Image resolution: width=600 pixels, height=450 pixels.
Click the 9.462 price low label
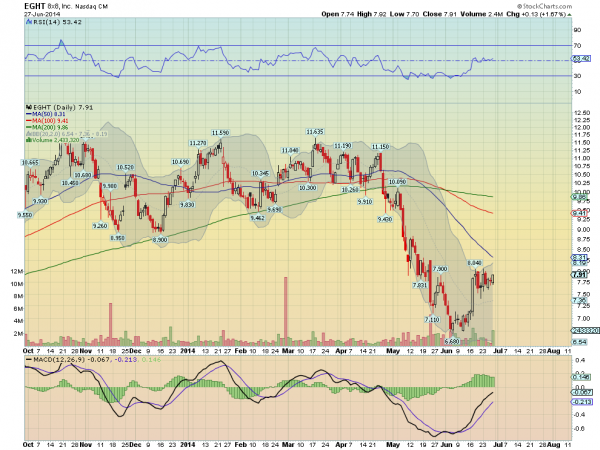[x=257, y=218]
